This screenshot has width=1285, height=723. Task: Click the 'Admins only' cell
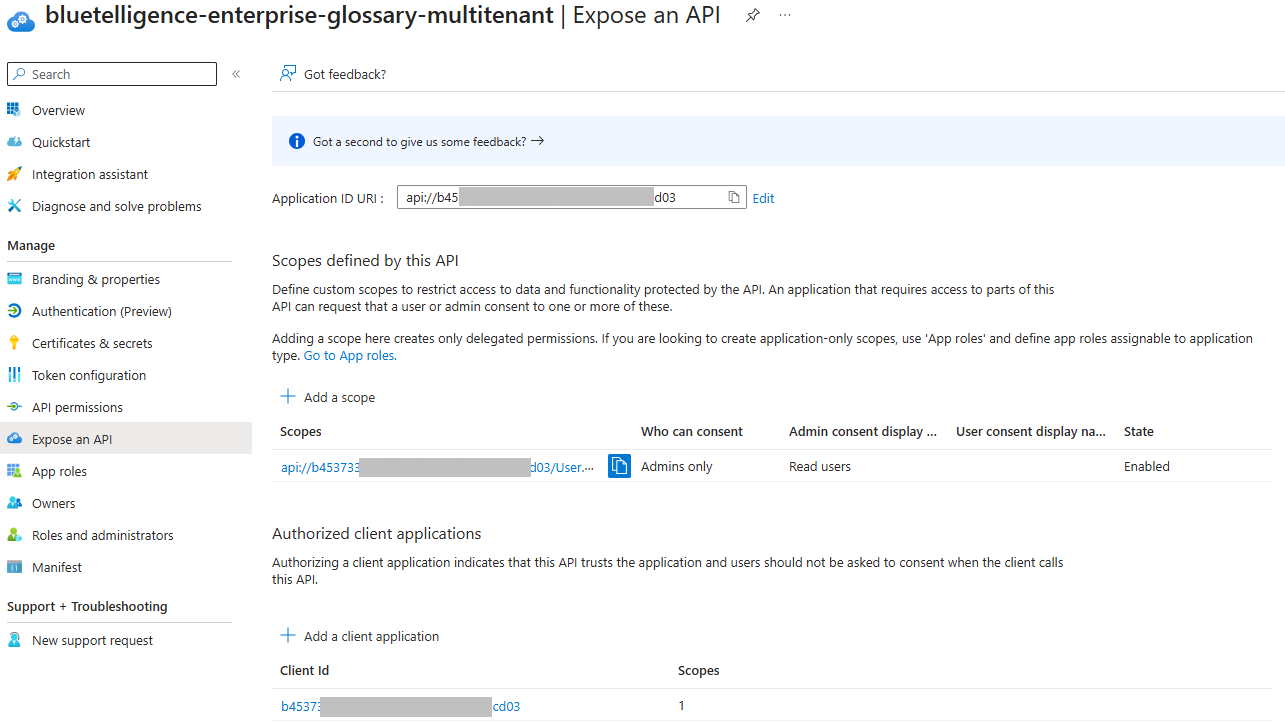coord(677,466)
